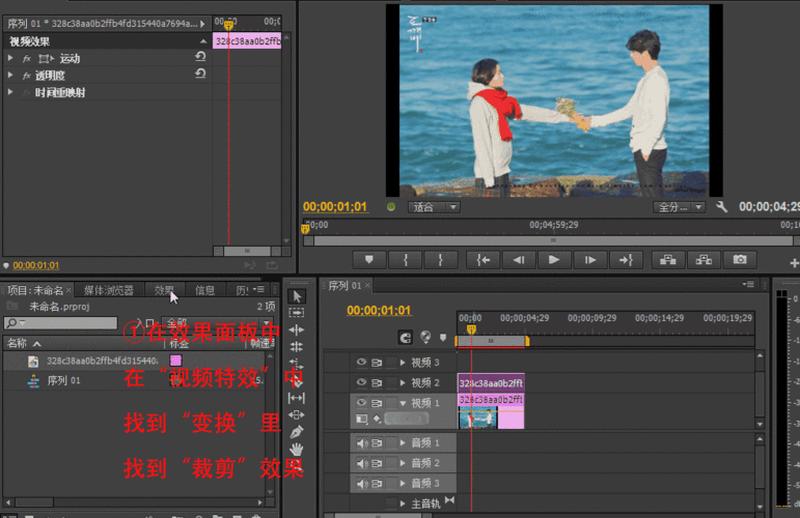Screen dimensions: 800x518
Task: Expand the 视频 2 track
Action: 403,382
